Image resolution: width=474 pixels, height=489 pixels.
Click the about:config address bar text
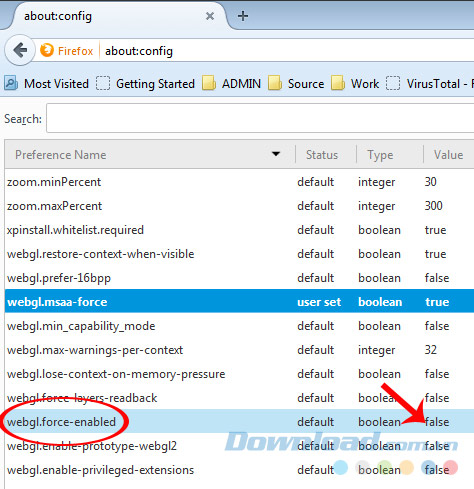pos(139,51)
